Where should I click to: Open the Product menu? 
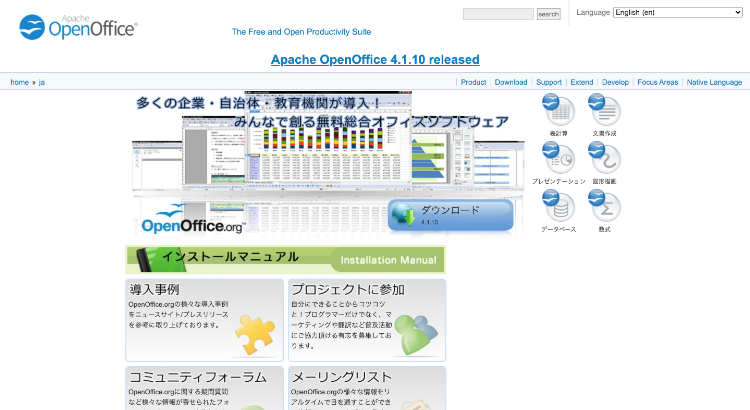pyautogui.click(x=473, y=82)
